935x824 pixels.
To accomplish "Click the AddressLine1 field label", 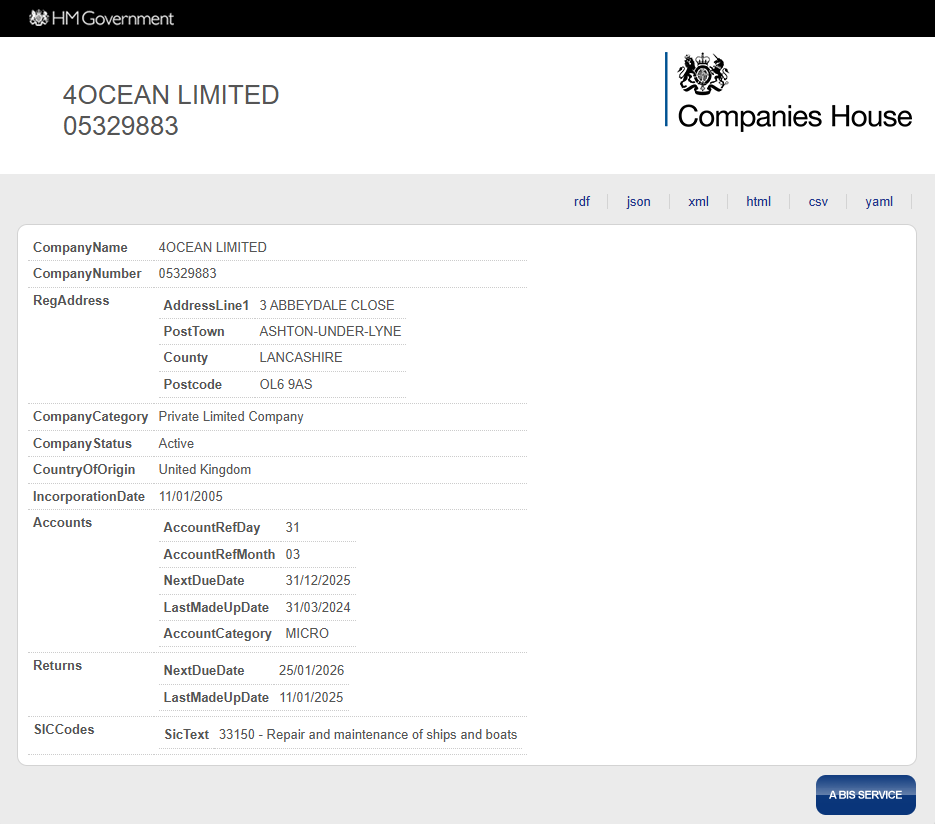I will (x=206, y=305).
